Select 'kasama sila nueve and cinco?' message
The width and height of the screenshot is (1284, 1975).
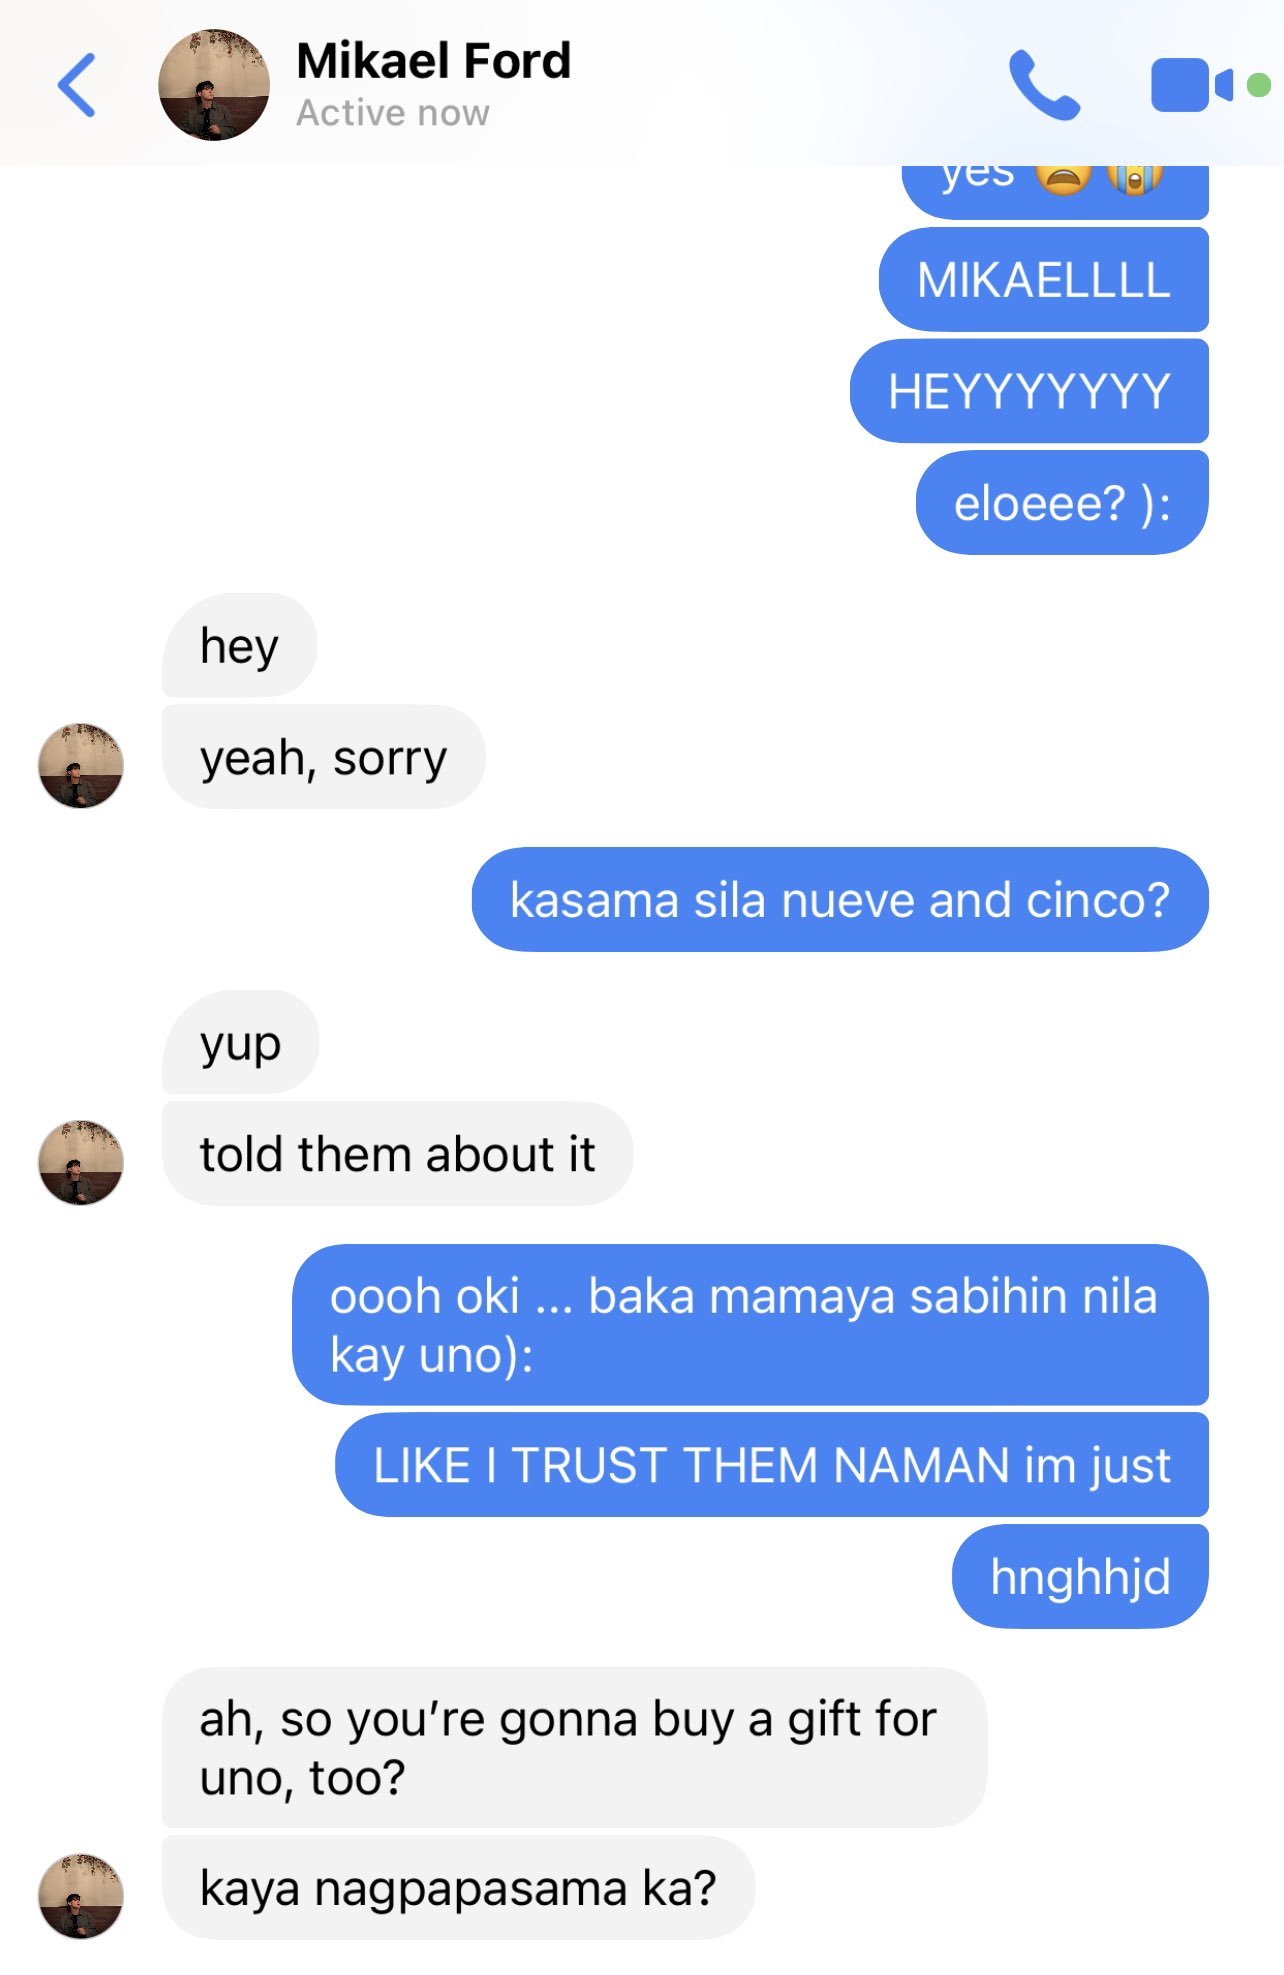tap(840, 900)
